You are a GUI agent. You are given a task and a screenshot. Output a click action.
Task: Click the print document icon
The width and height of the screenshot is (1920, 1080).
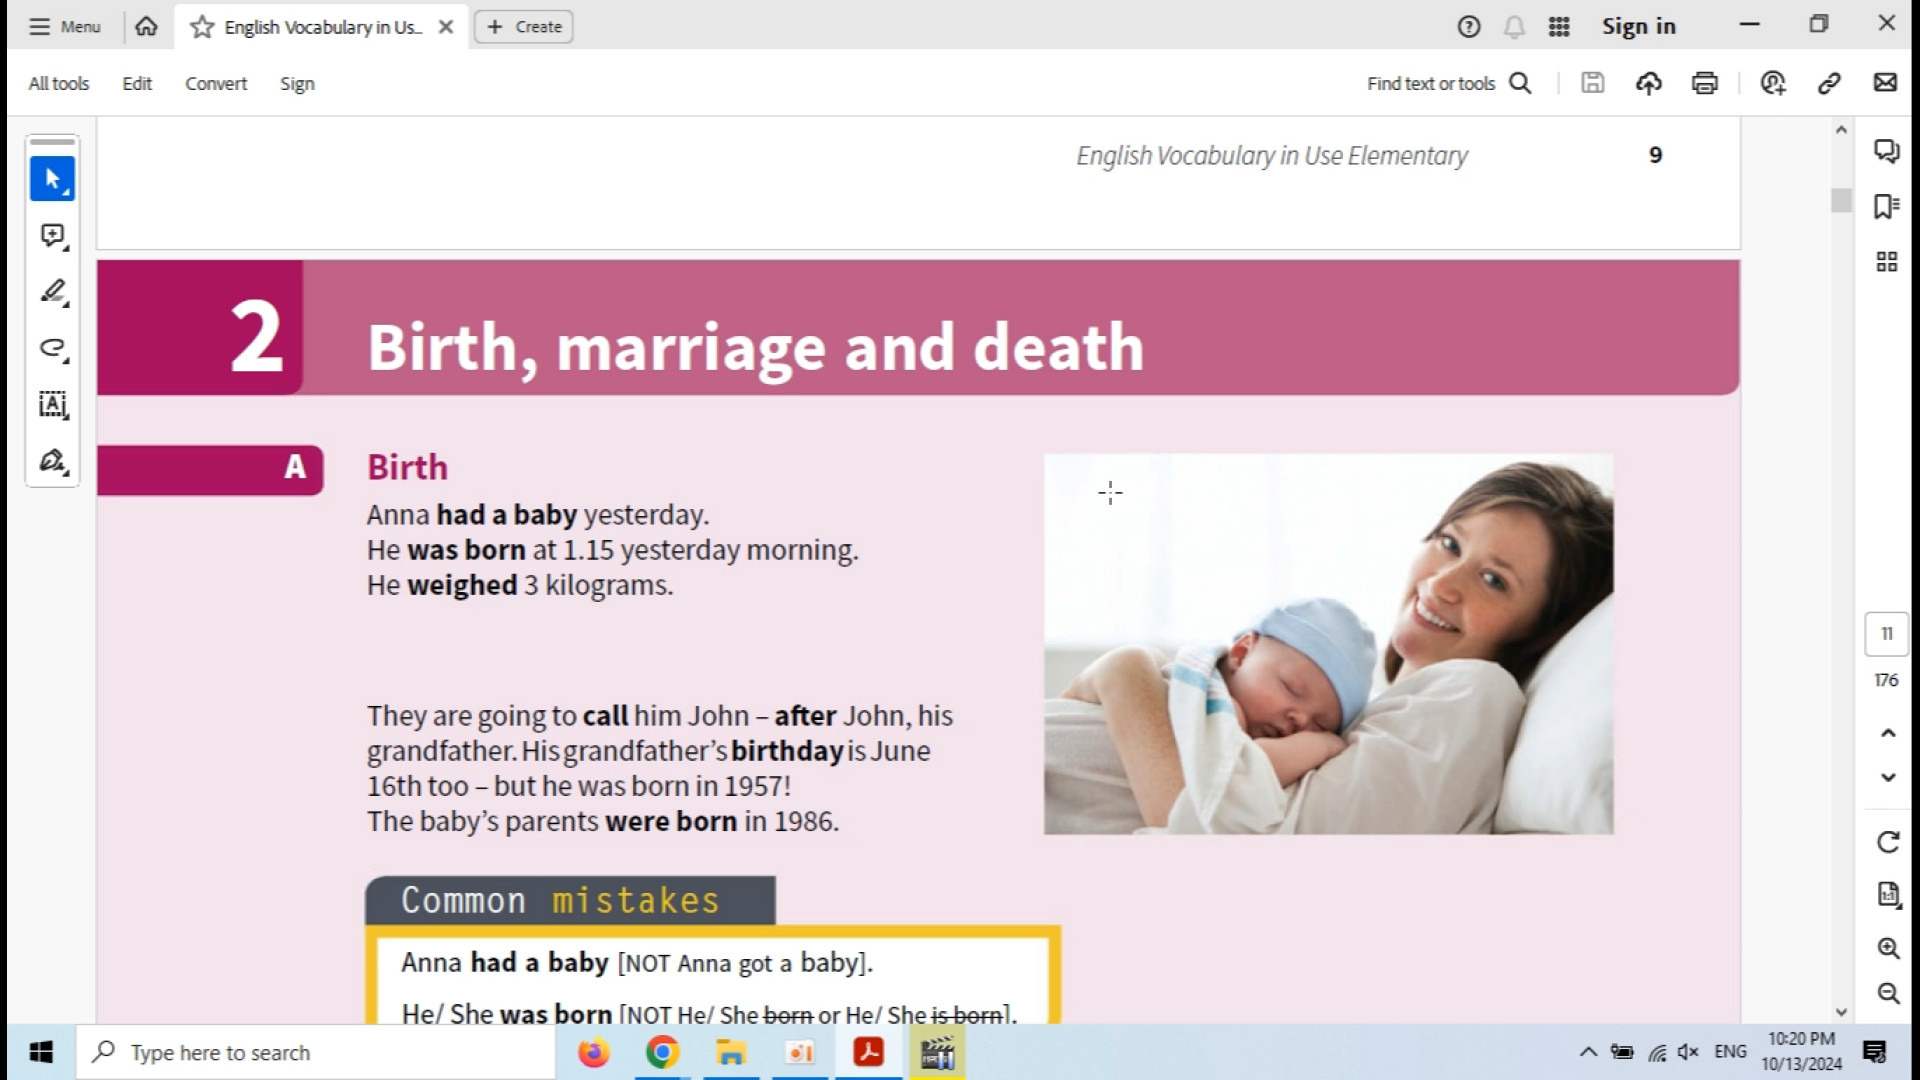click(1704, 83)
